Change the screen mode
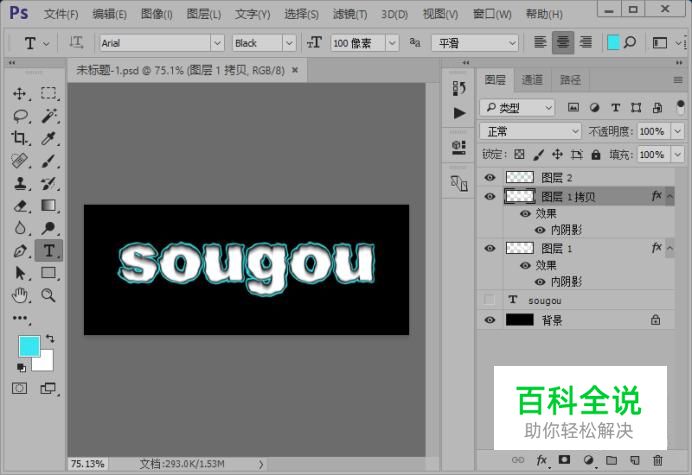This screenshot has width=692, height=475. coord(49,388)
